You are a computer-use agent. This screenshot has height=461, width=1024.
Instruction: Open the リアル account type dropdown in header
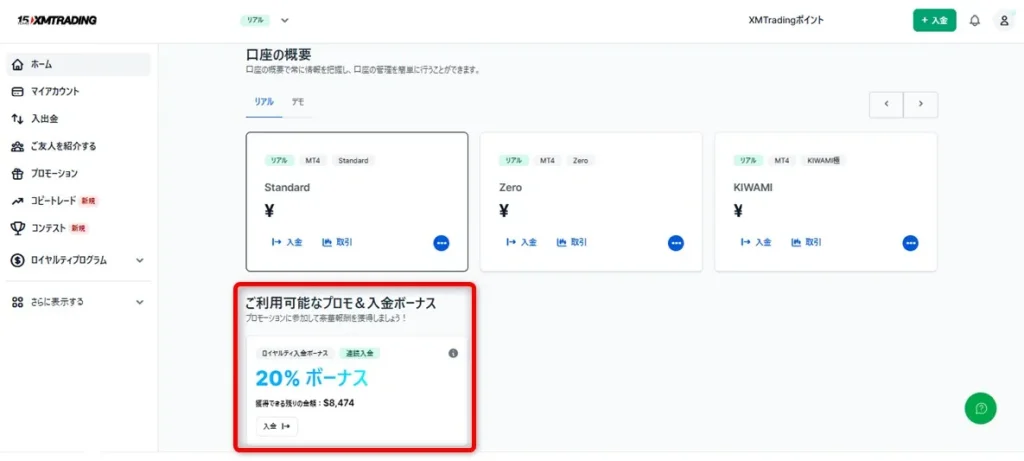click(x=264, y=20)
